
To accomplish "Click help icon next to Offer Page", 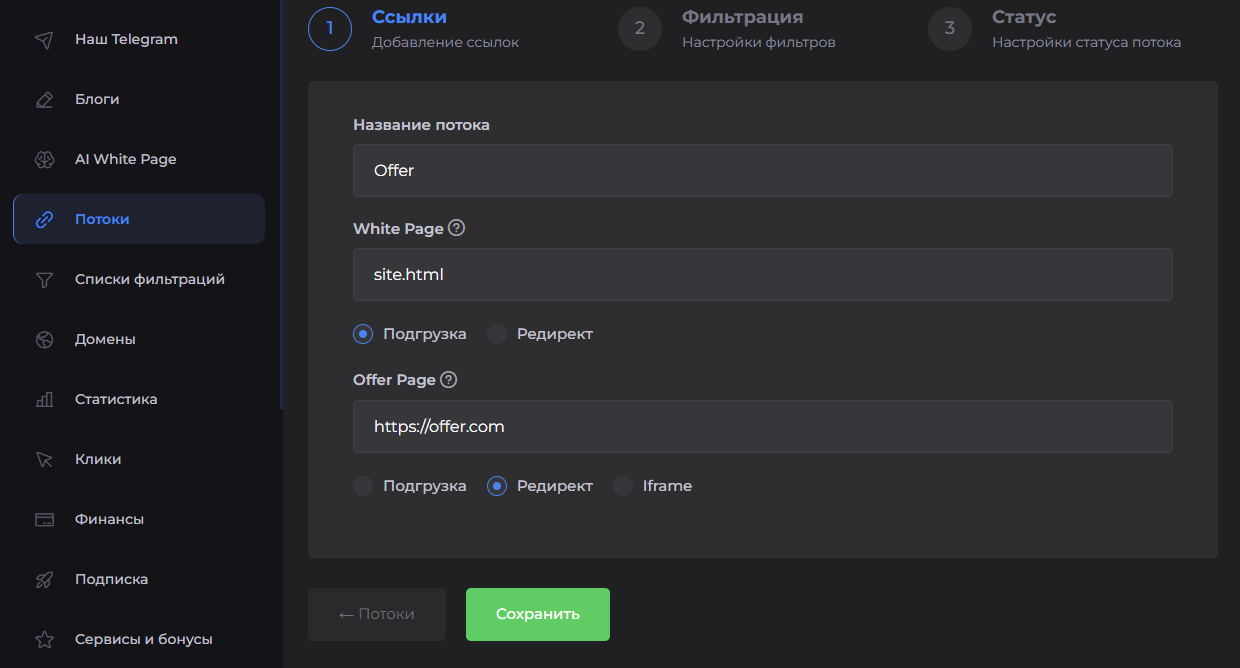I will [449, 380].
